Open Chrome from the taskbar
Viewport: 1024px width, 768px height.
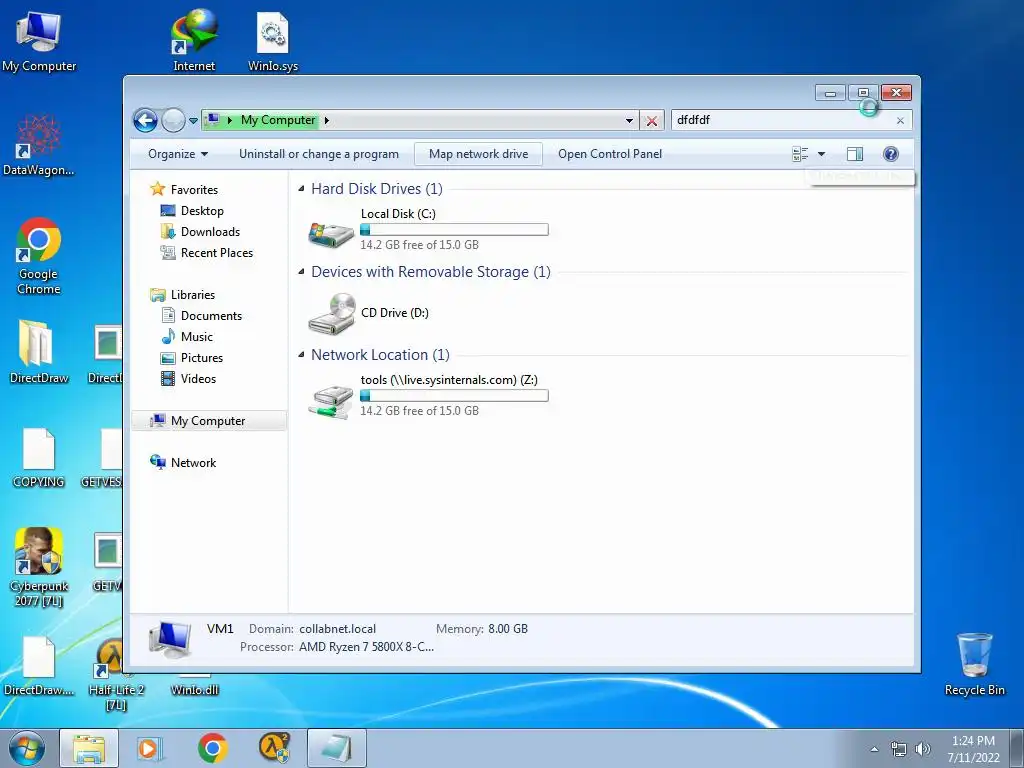[x=213, y=748]
